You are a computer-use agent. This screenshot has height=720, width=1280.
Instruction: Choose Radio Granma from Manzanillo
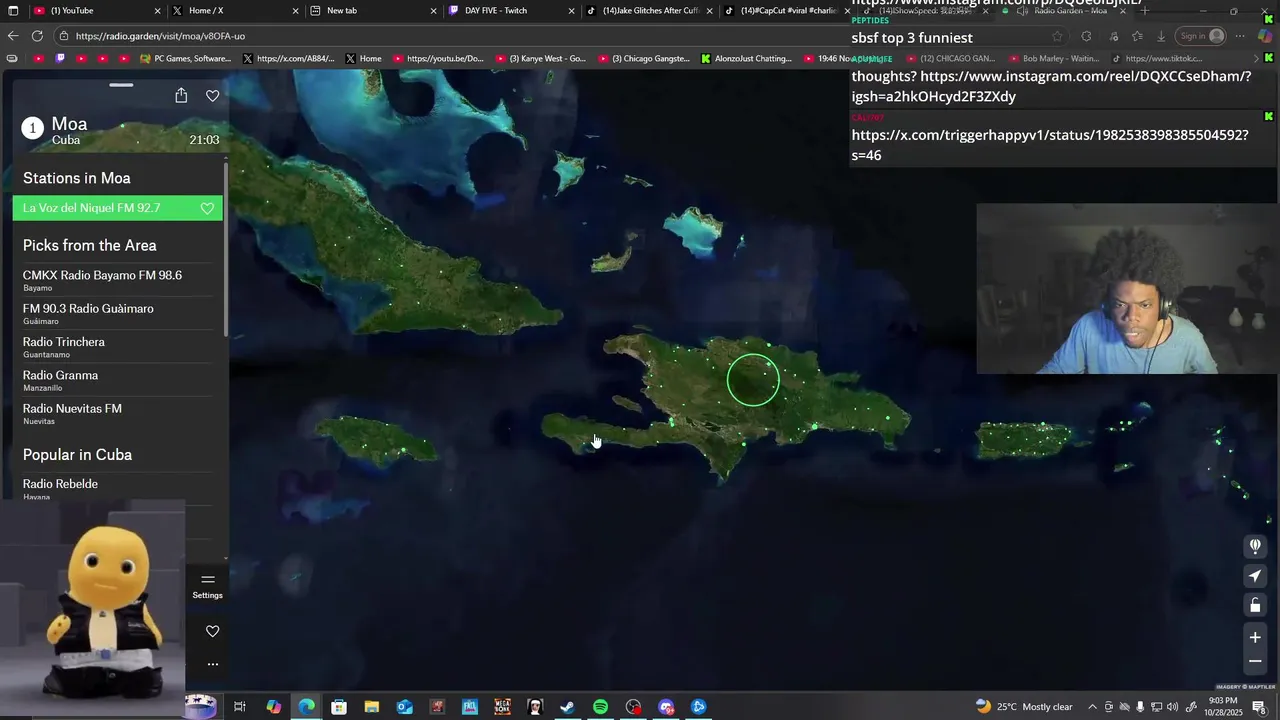(x=118, y=380)
